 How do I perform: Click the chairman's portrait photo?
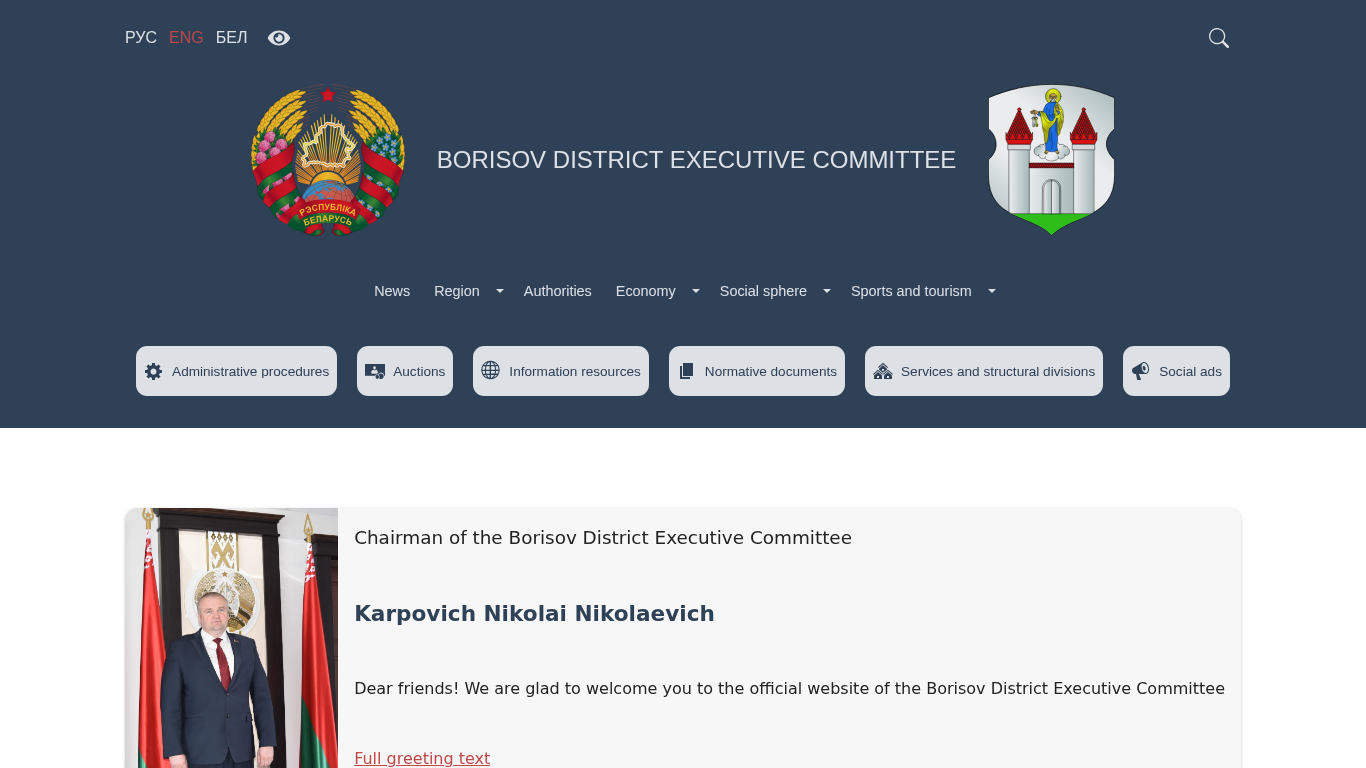232,638
